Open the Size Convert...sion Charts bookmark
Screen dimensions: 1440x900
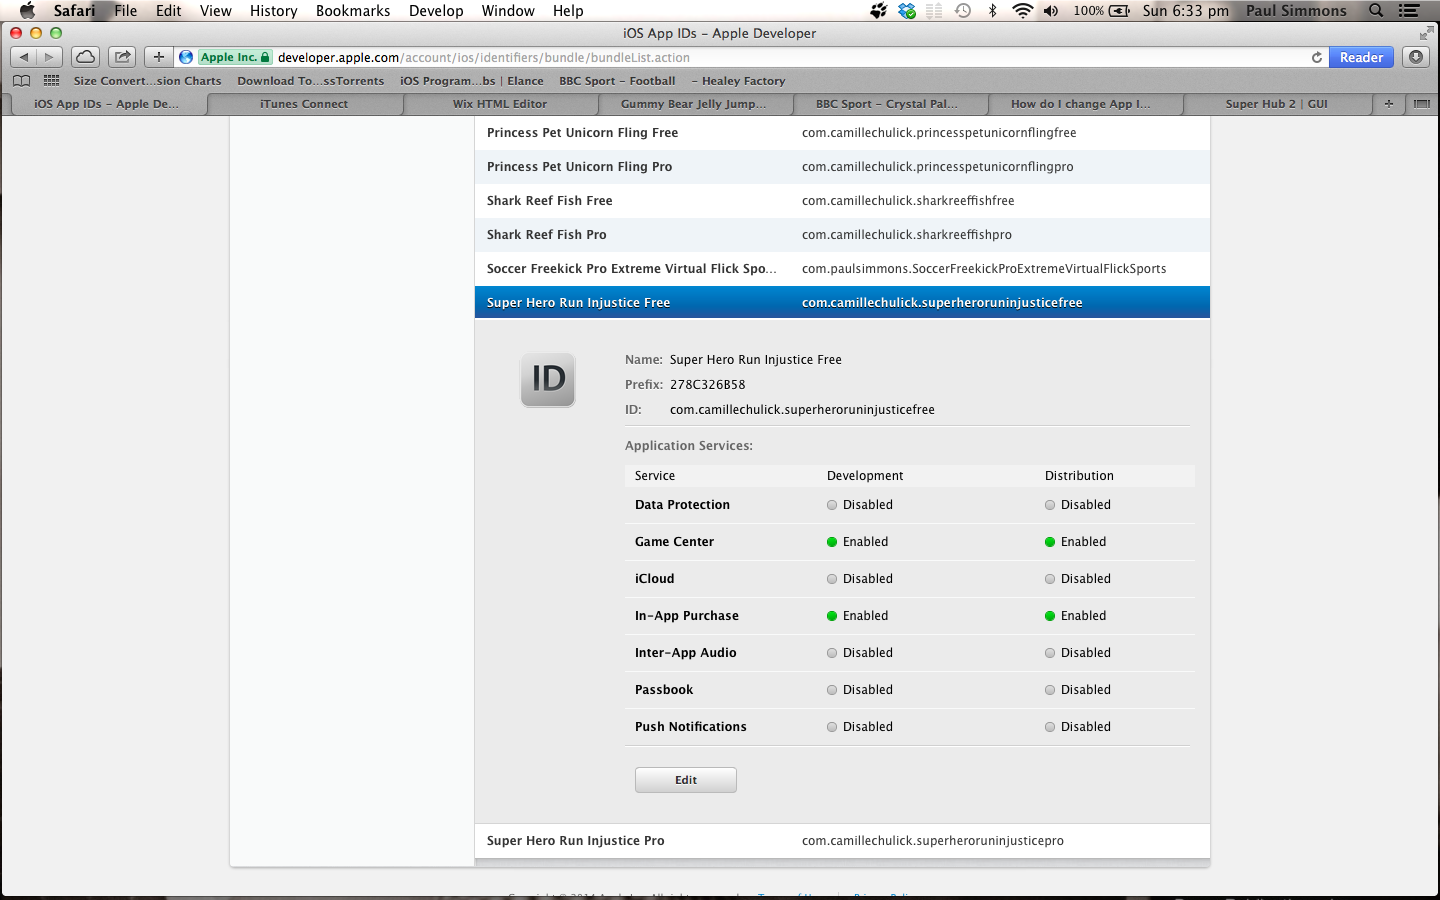[x=148, y=81]
